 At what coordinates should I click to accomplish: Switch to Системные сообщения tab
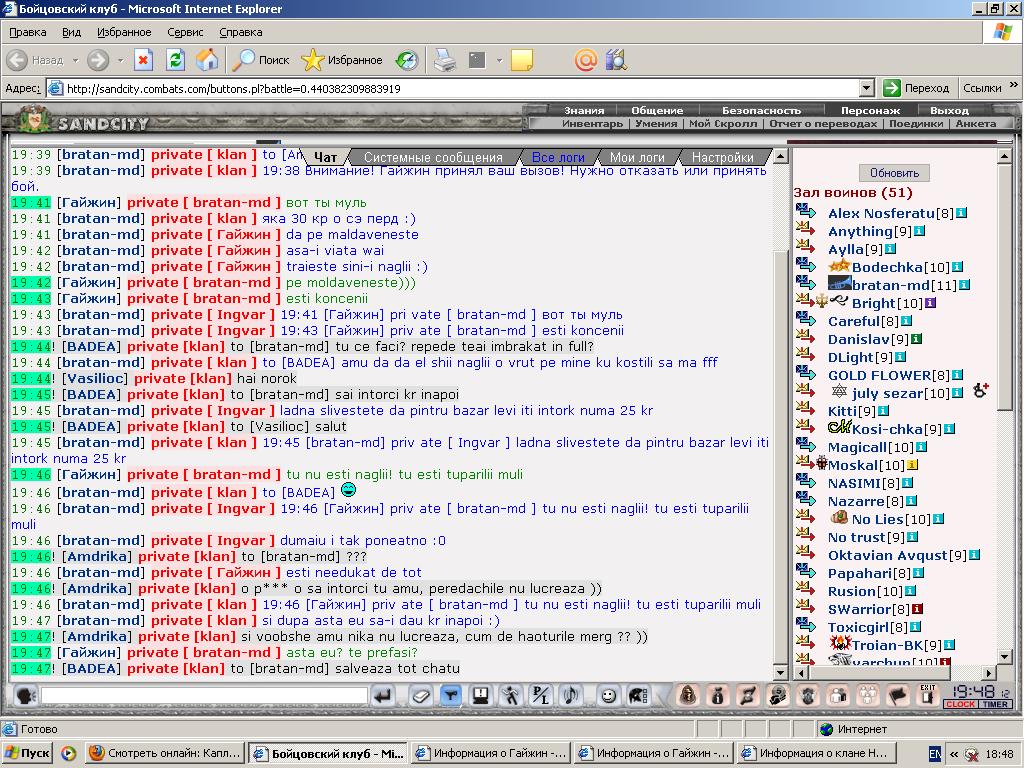(433, 157)
